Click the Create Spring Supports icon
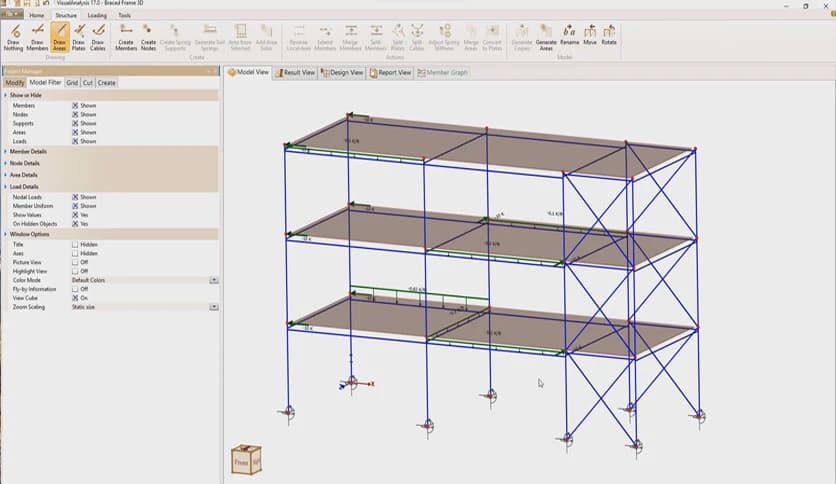836x484 pixels. pyautogui.click(x=175, y=37)
